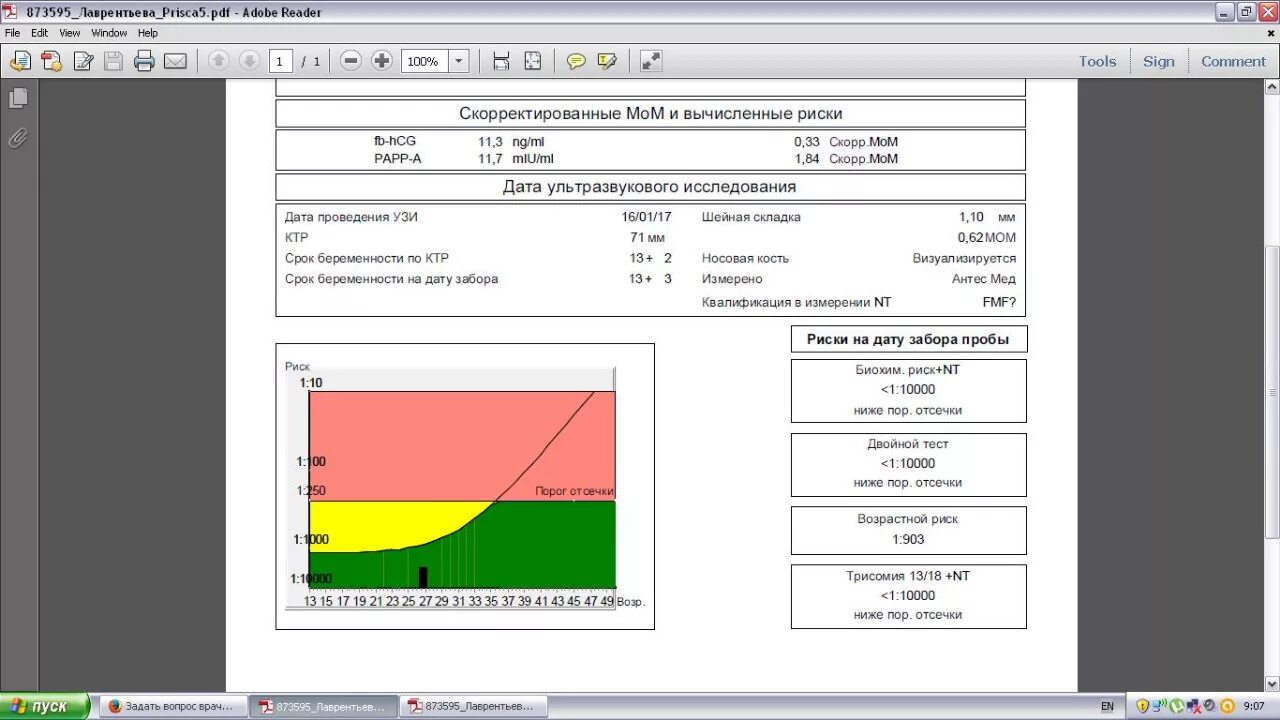
Task: Click the Adobe PDF icon in title bar
Action: click(x=11, y=12)
